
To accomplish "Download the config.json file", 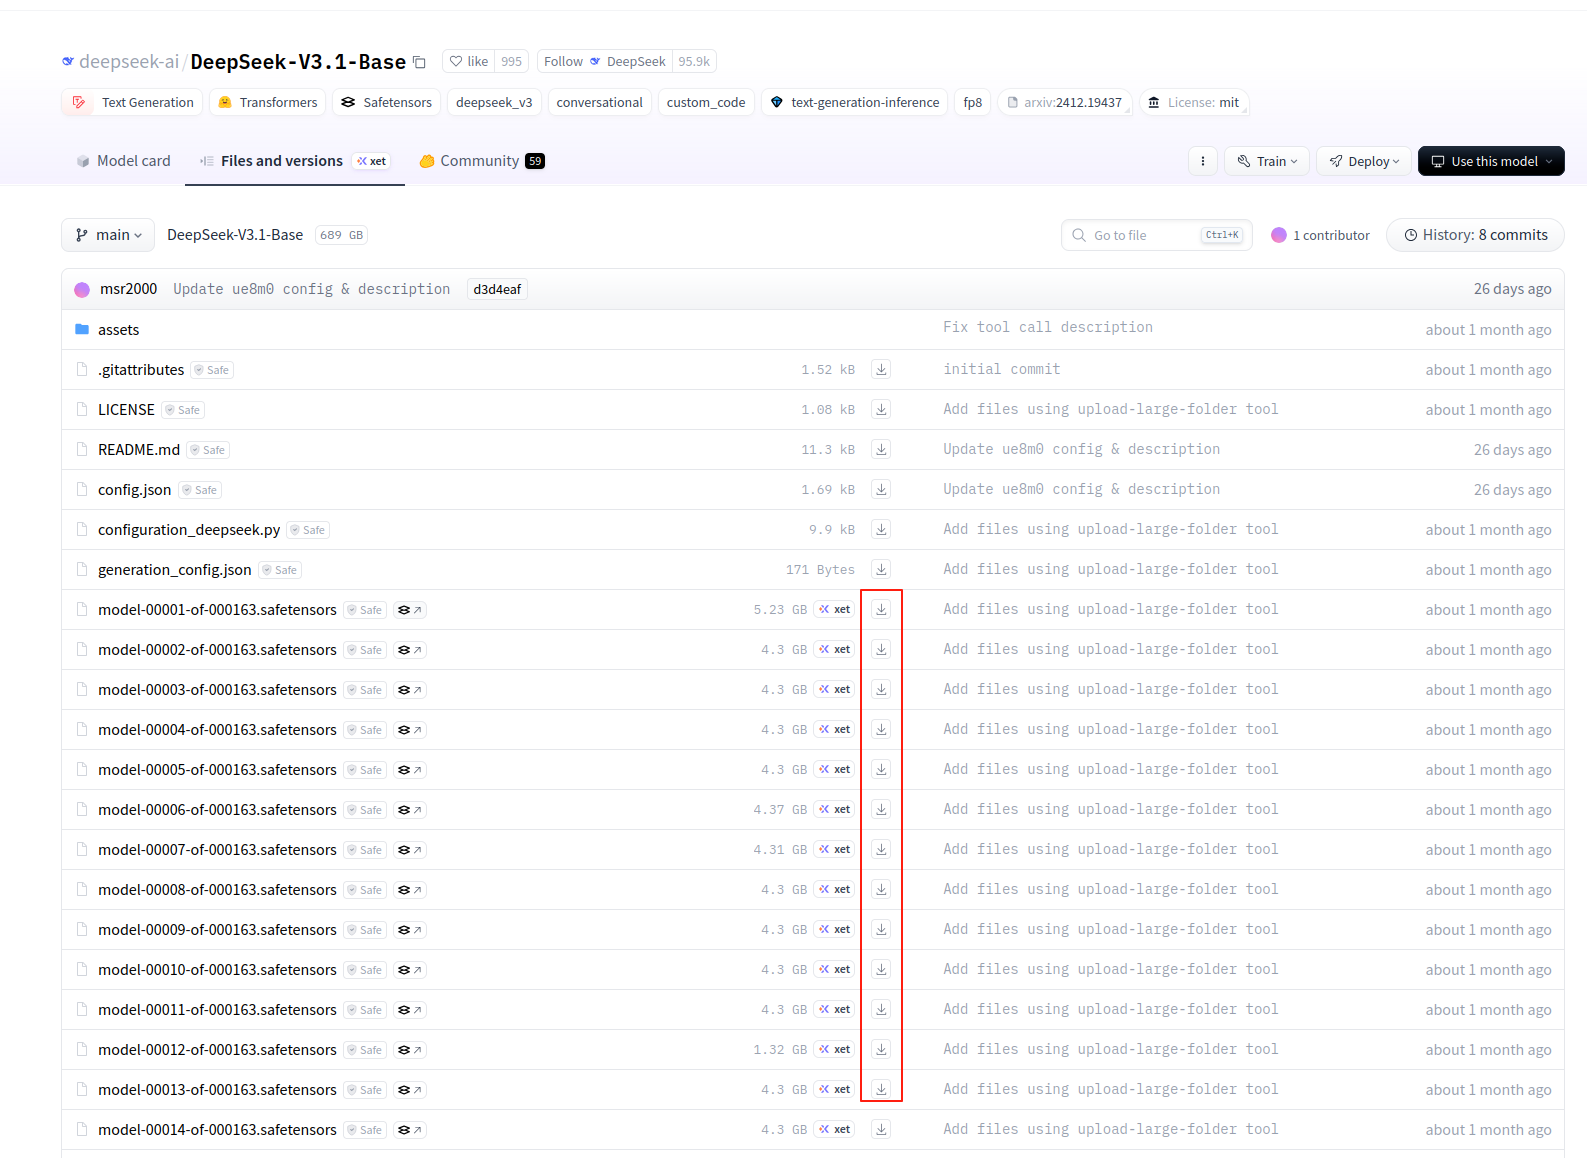I will tap(881, 489).
